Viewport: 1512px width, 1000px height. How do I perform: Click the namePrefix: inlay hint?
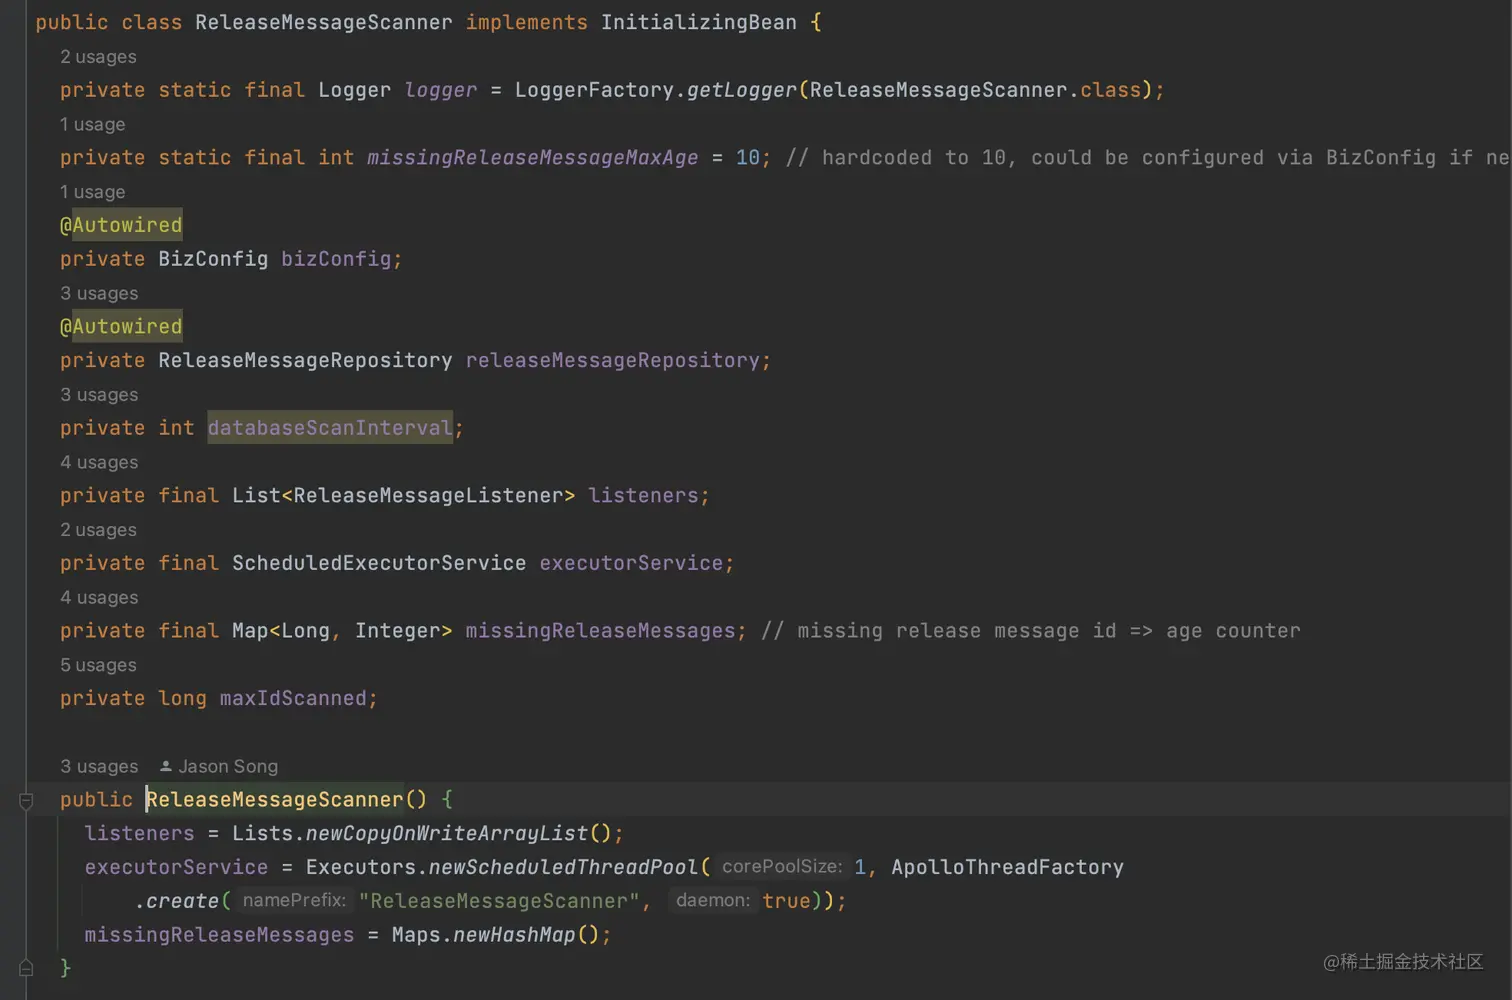[294, 901]
